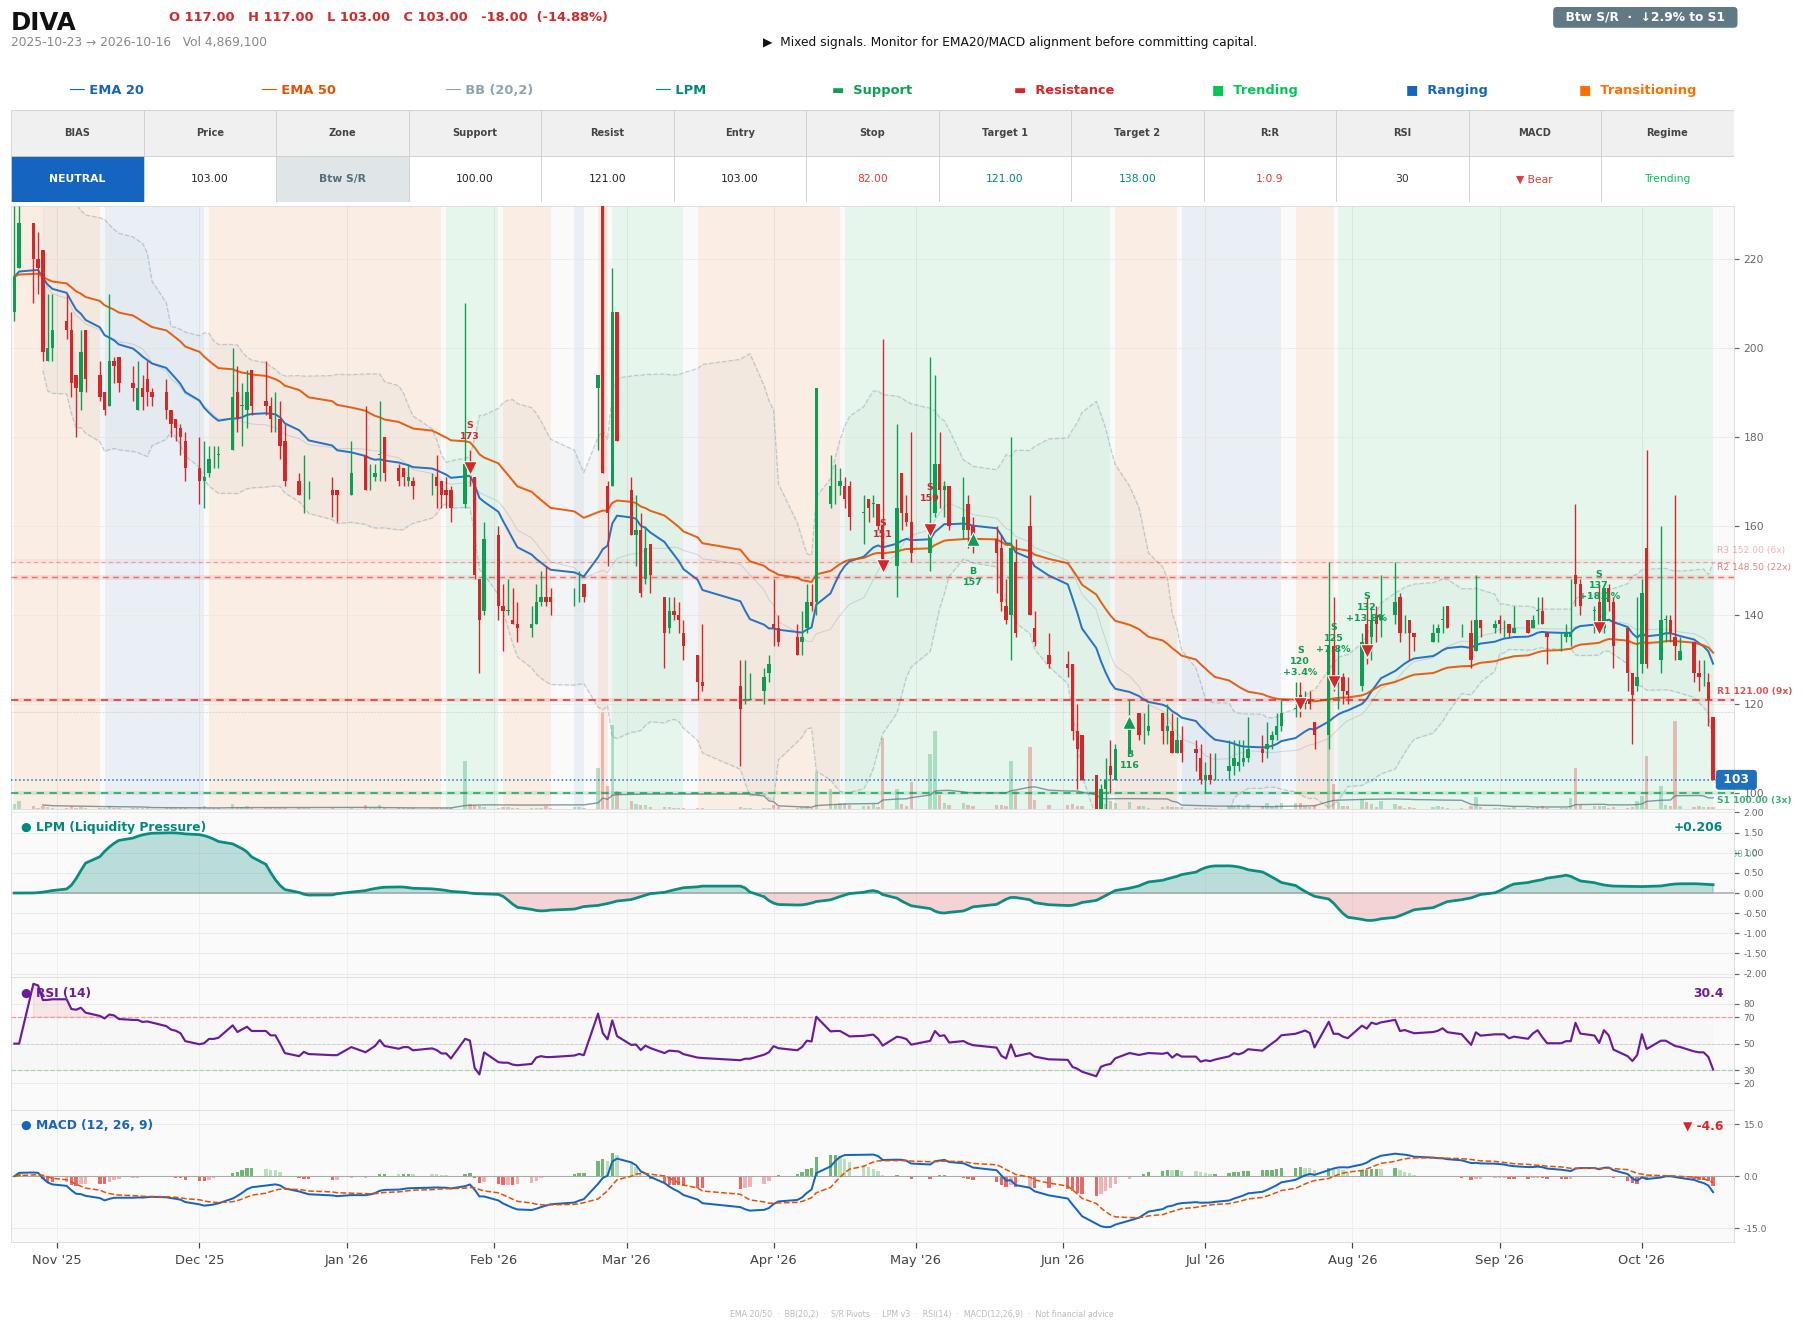Click the red sell arrow marker at 173
Viewport: 1803px width, 1330px height.
pos(470,468)
